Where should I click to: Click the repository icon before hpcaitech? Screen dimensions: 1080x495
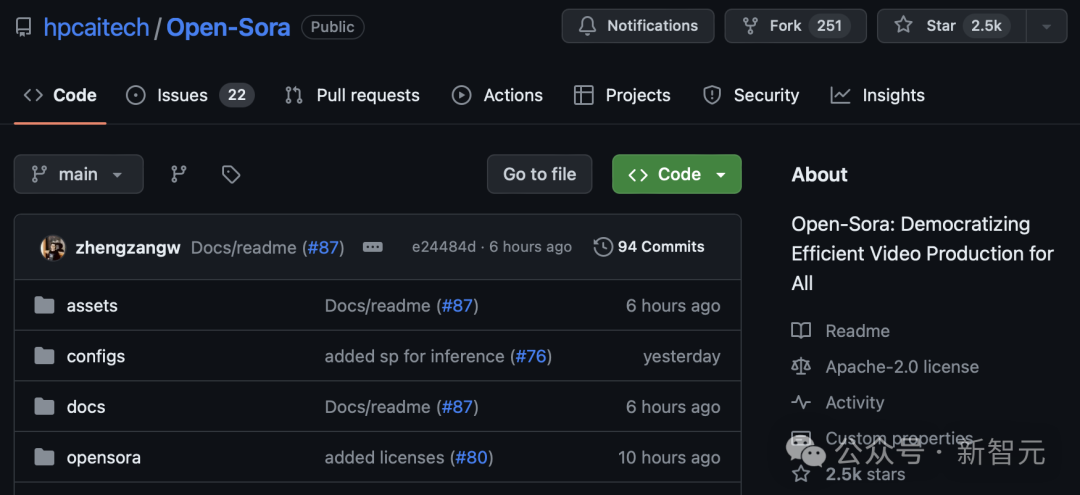click(23, 27)
